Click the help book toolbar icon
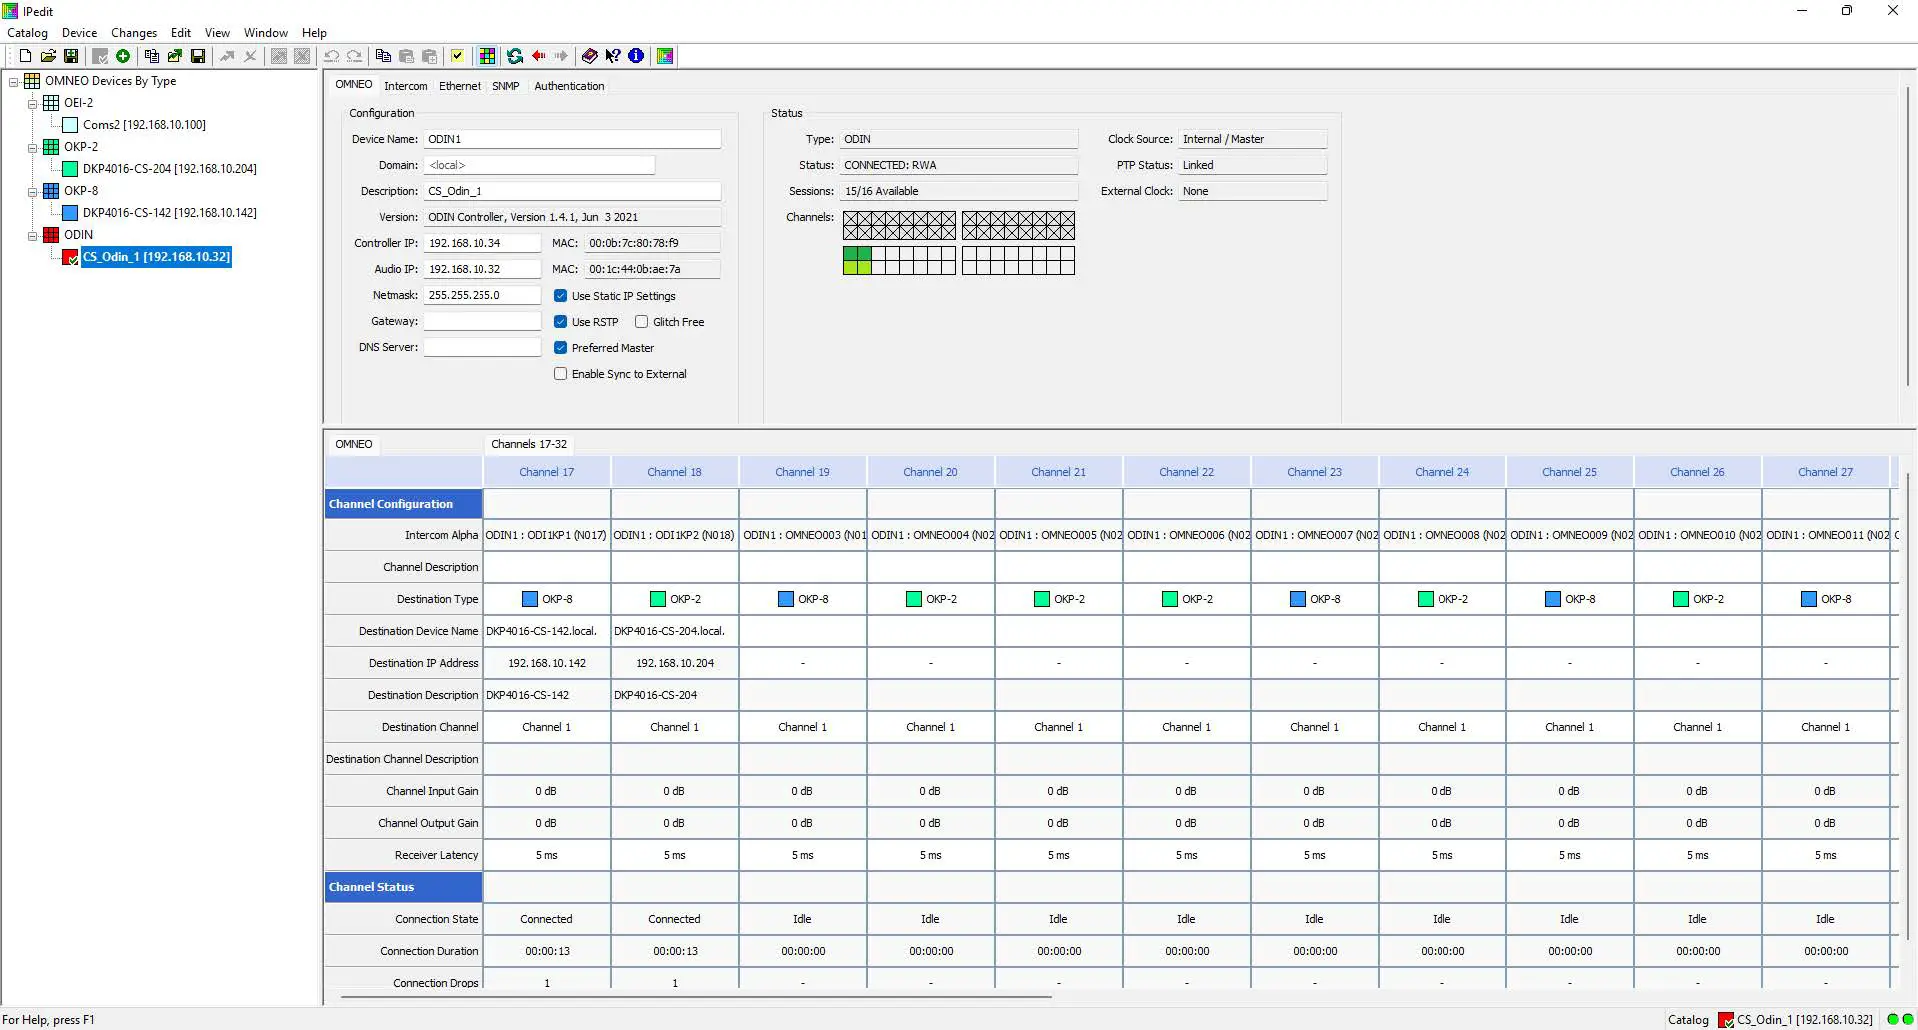The width and height of the screenshot is (1918, 1030). 590,56
